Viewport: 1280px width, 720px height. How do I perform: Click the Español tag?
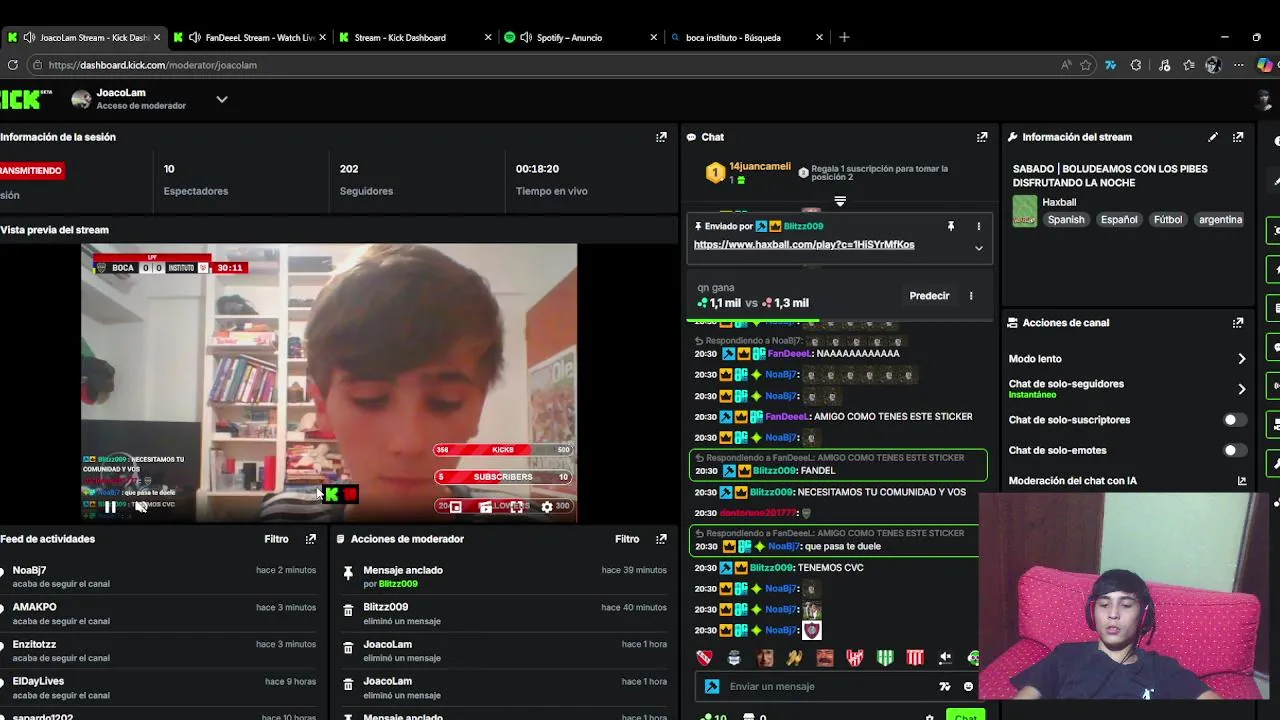(x=1119, y=220)
